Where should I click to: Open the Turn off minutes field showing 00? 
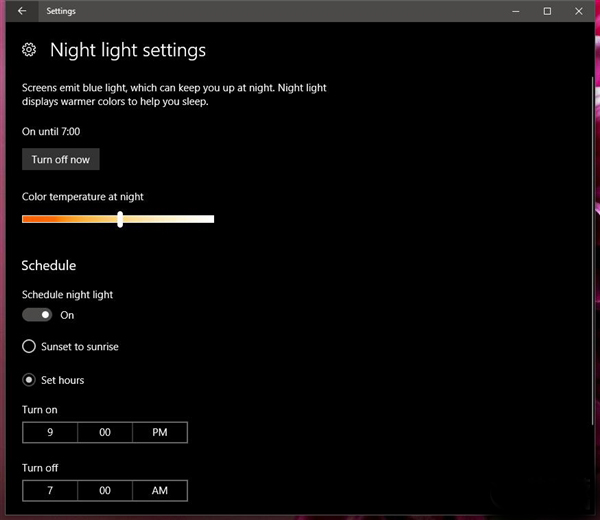tap(105, 491)
